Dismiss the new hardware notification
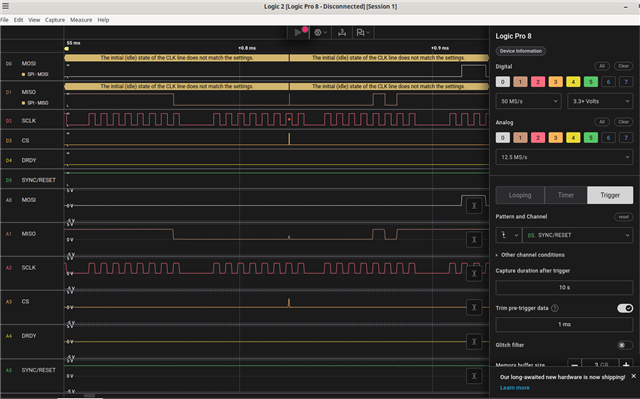This screenshot has width=640, height=399. click(633, 376)
